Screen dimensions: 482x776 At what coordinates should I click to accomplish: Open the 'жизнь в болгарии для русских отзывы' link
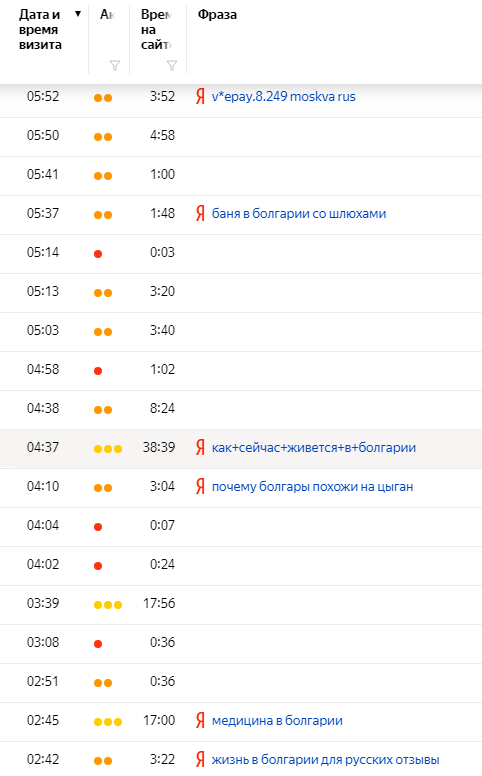[x=326, y=760]
